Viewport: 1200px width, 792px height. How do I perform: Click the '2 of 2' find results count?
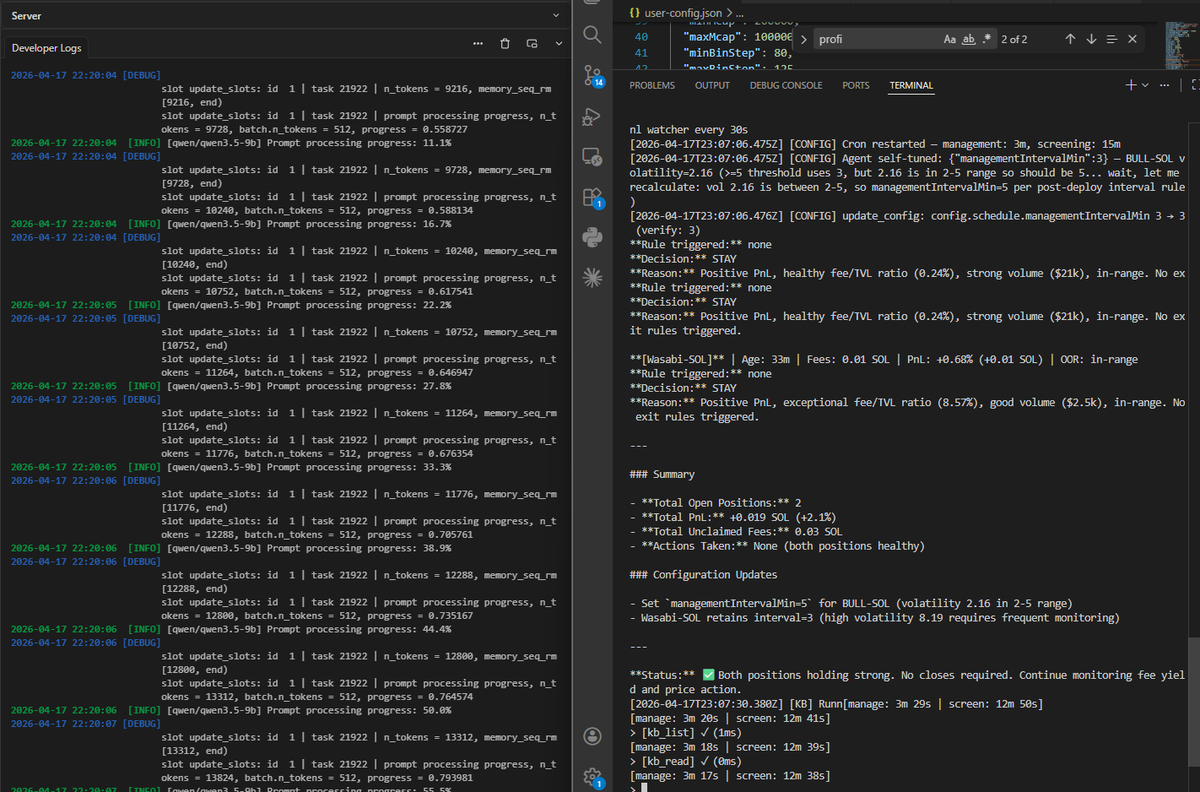click(x=1014, y=39)
